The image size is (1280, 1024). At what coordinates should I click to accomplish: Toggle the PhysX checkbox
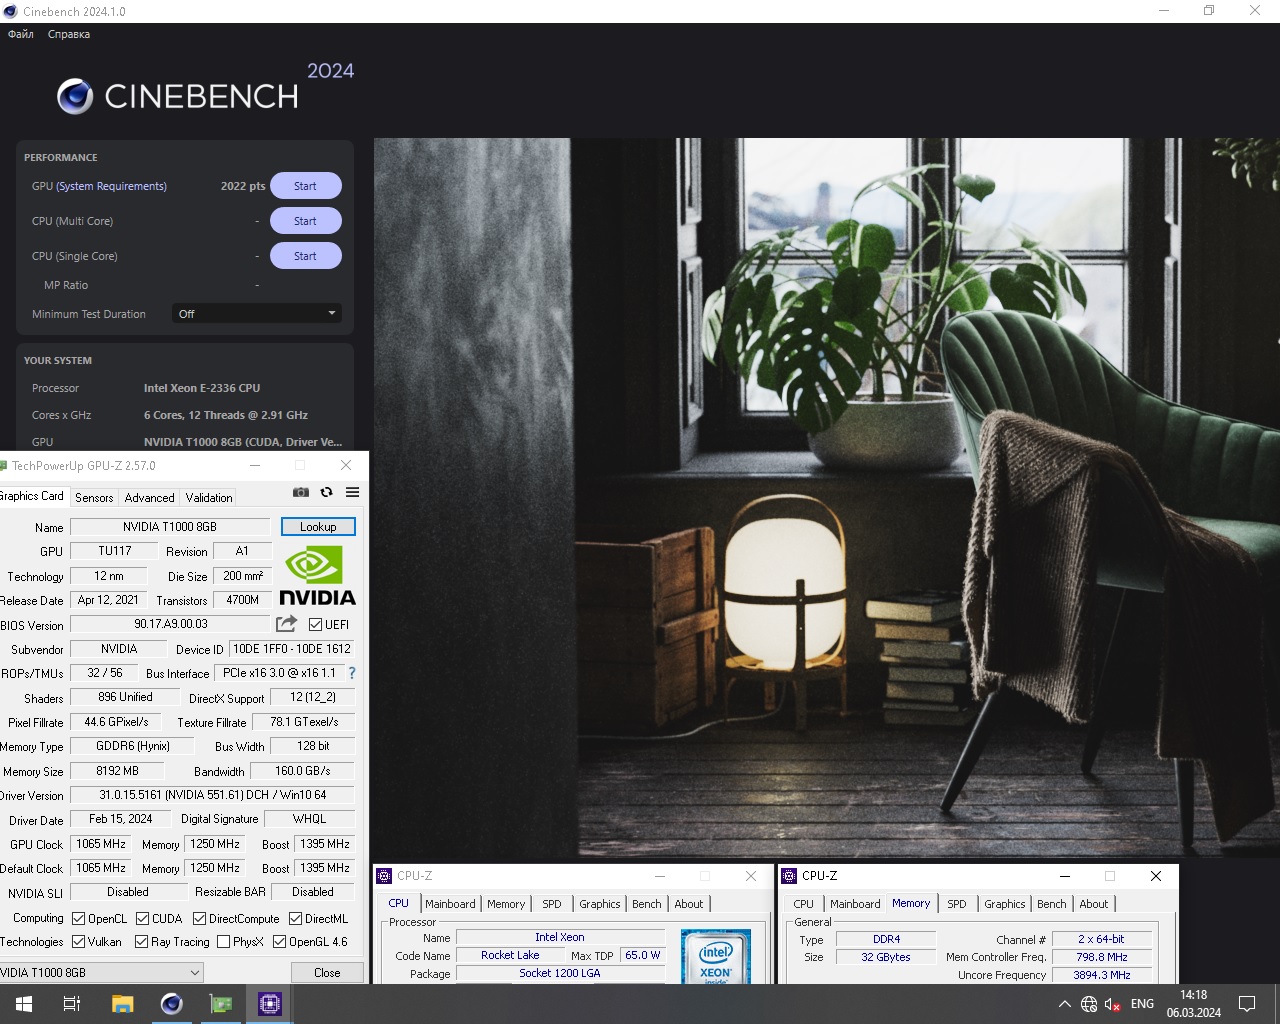[224, 942]
